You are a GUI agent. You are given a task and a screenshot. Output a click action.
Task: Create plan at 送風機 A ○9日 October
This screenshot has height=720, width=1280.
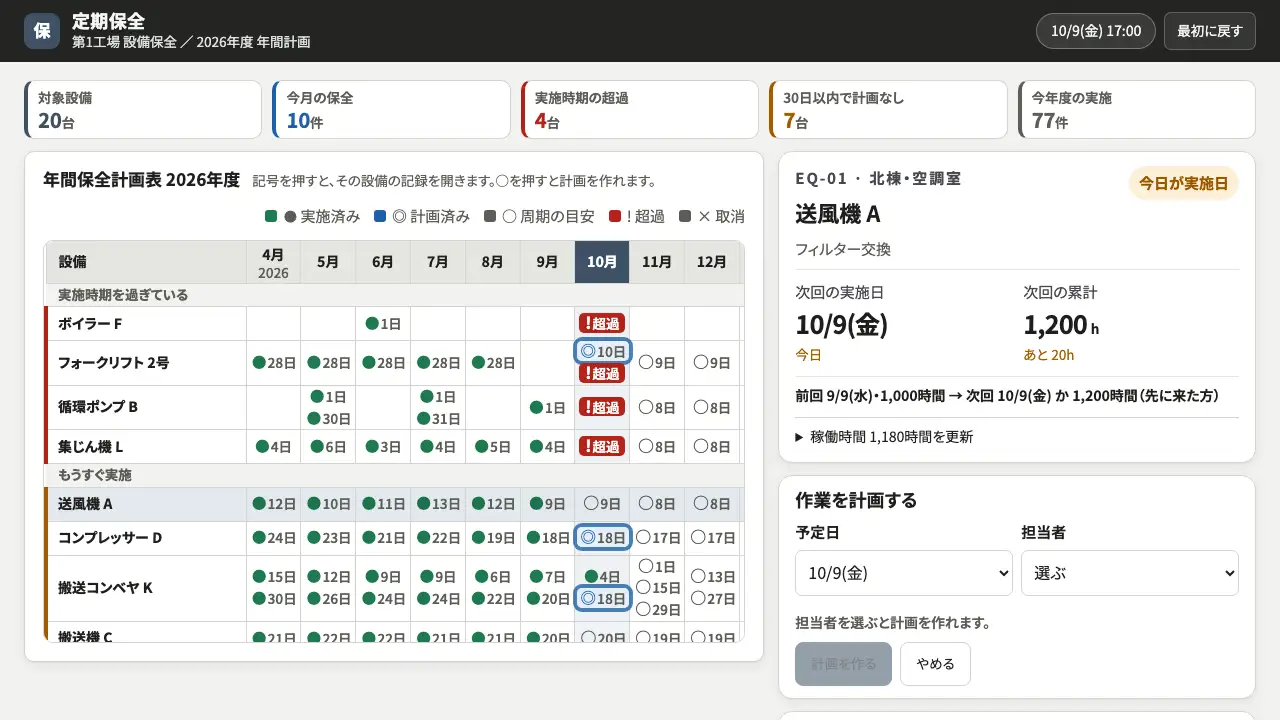[x=602, y=504]
